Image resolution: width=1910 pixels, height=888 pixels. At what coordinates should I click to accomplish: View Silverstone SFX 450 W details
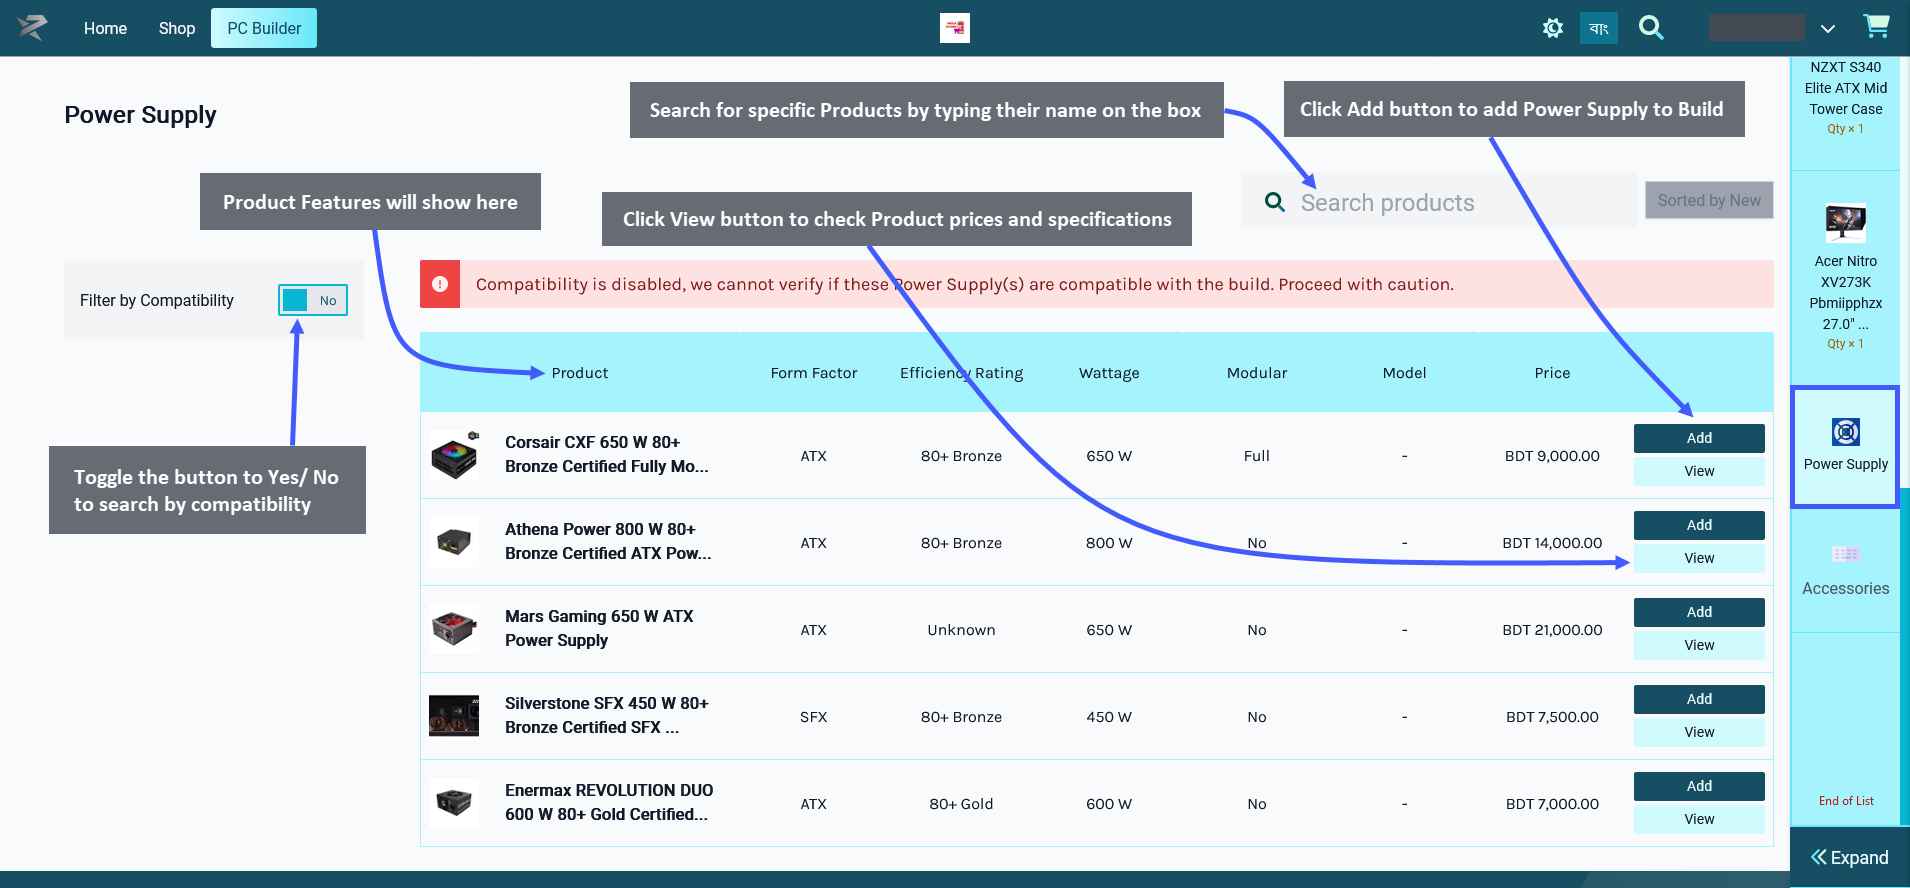click(1699, 732)
